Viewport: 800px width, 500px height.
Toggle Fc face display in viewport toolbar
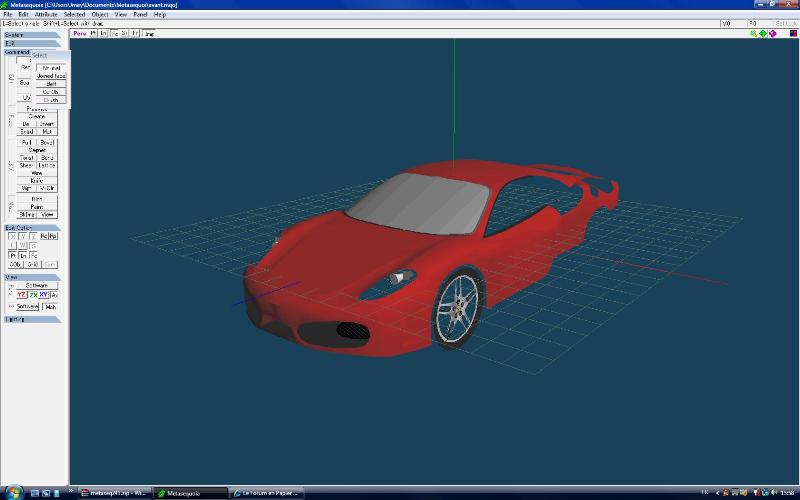click(114, 34)
